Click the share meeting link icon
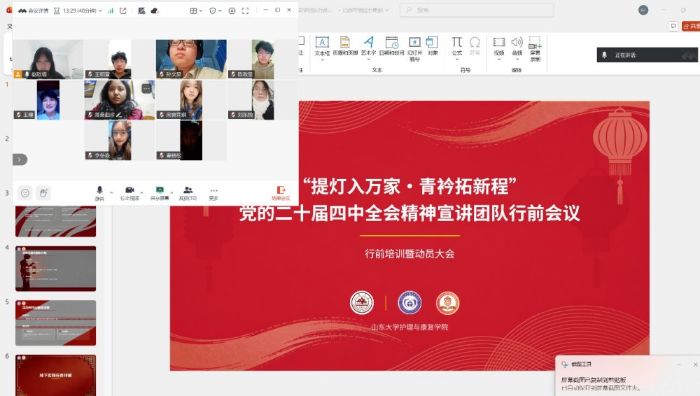The height and width of the screenshot is (396, 700). (x=123, y=11)
